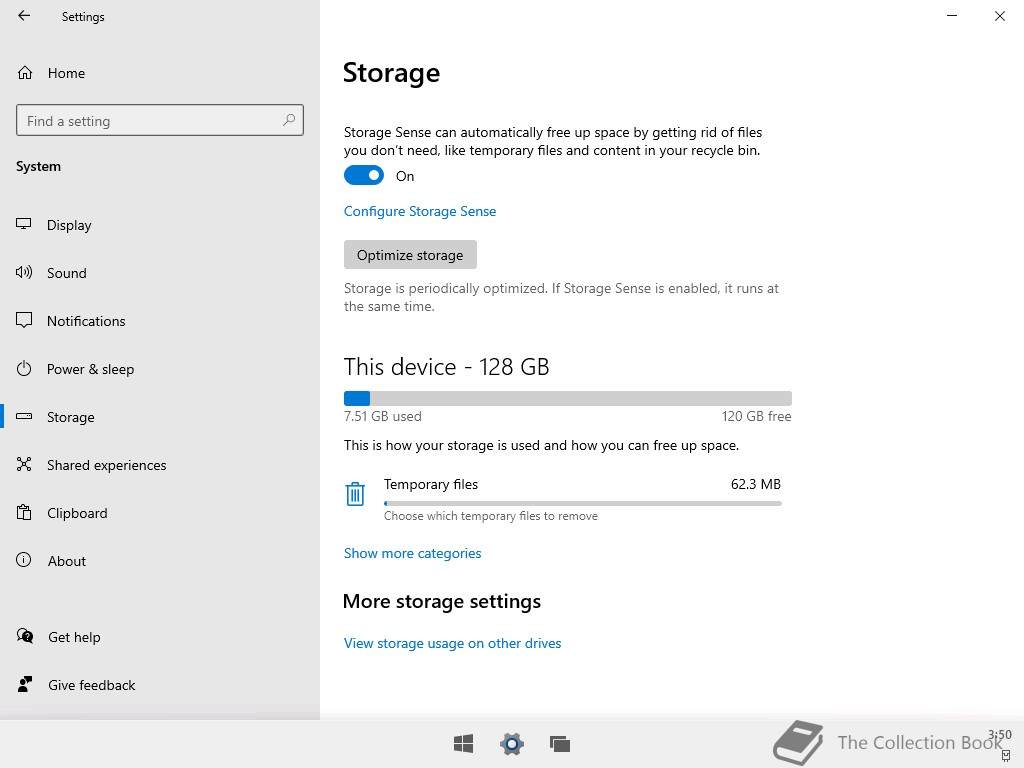Show more categories of storage usage
Image resolution: width=1024 pixels, height=768 pixels.
click(x=412, y=553)
